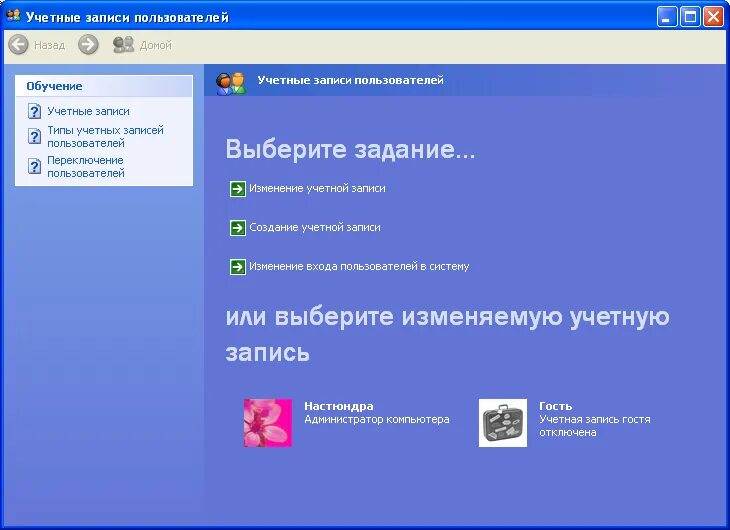Click the Back arrow icon in toolbar
Screen dimensions: 730x530
pos(19,45)
